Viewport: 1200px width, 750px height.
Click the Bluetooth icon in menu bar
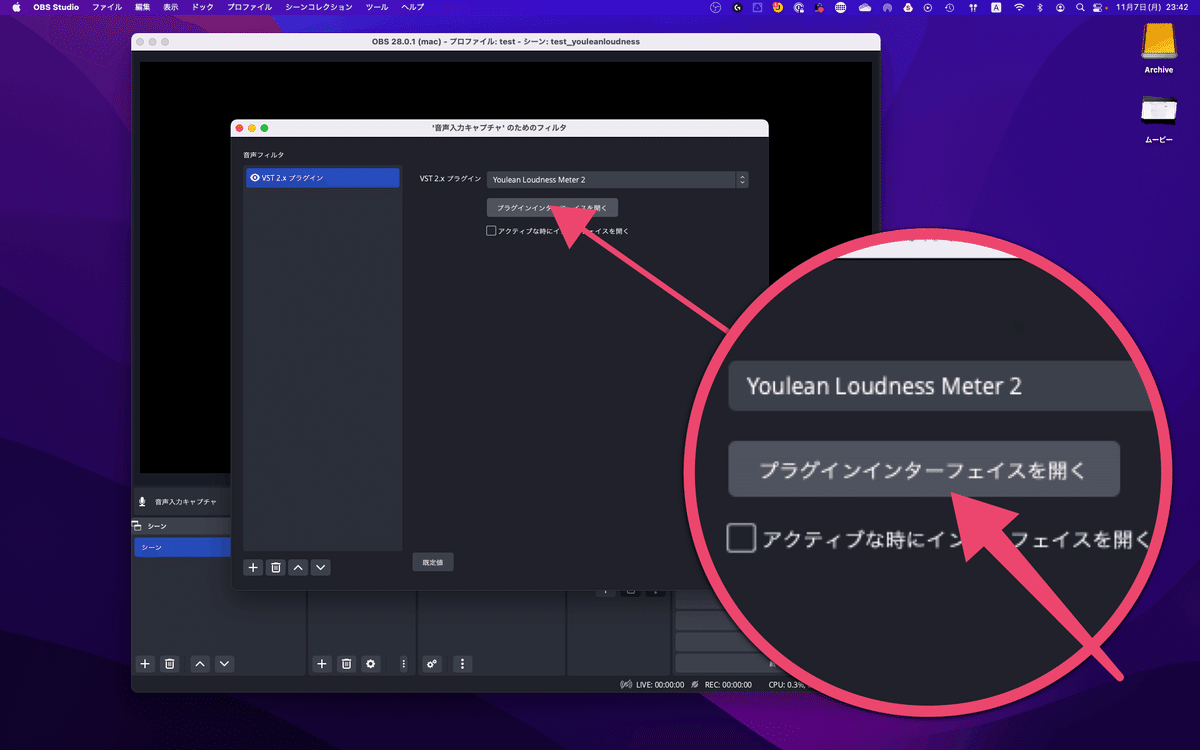coord(1040,7)
